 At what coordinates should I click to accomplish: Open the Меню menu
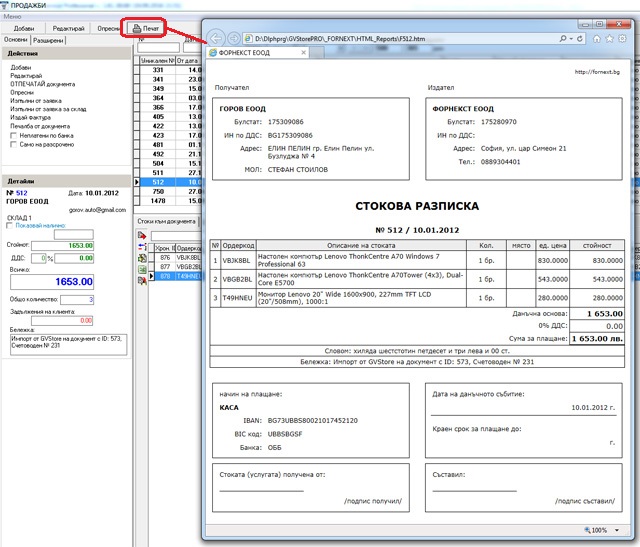click(x=12, y=16)
